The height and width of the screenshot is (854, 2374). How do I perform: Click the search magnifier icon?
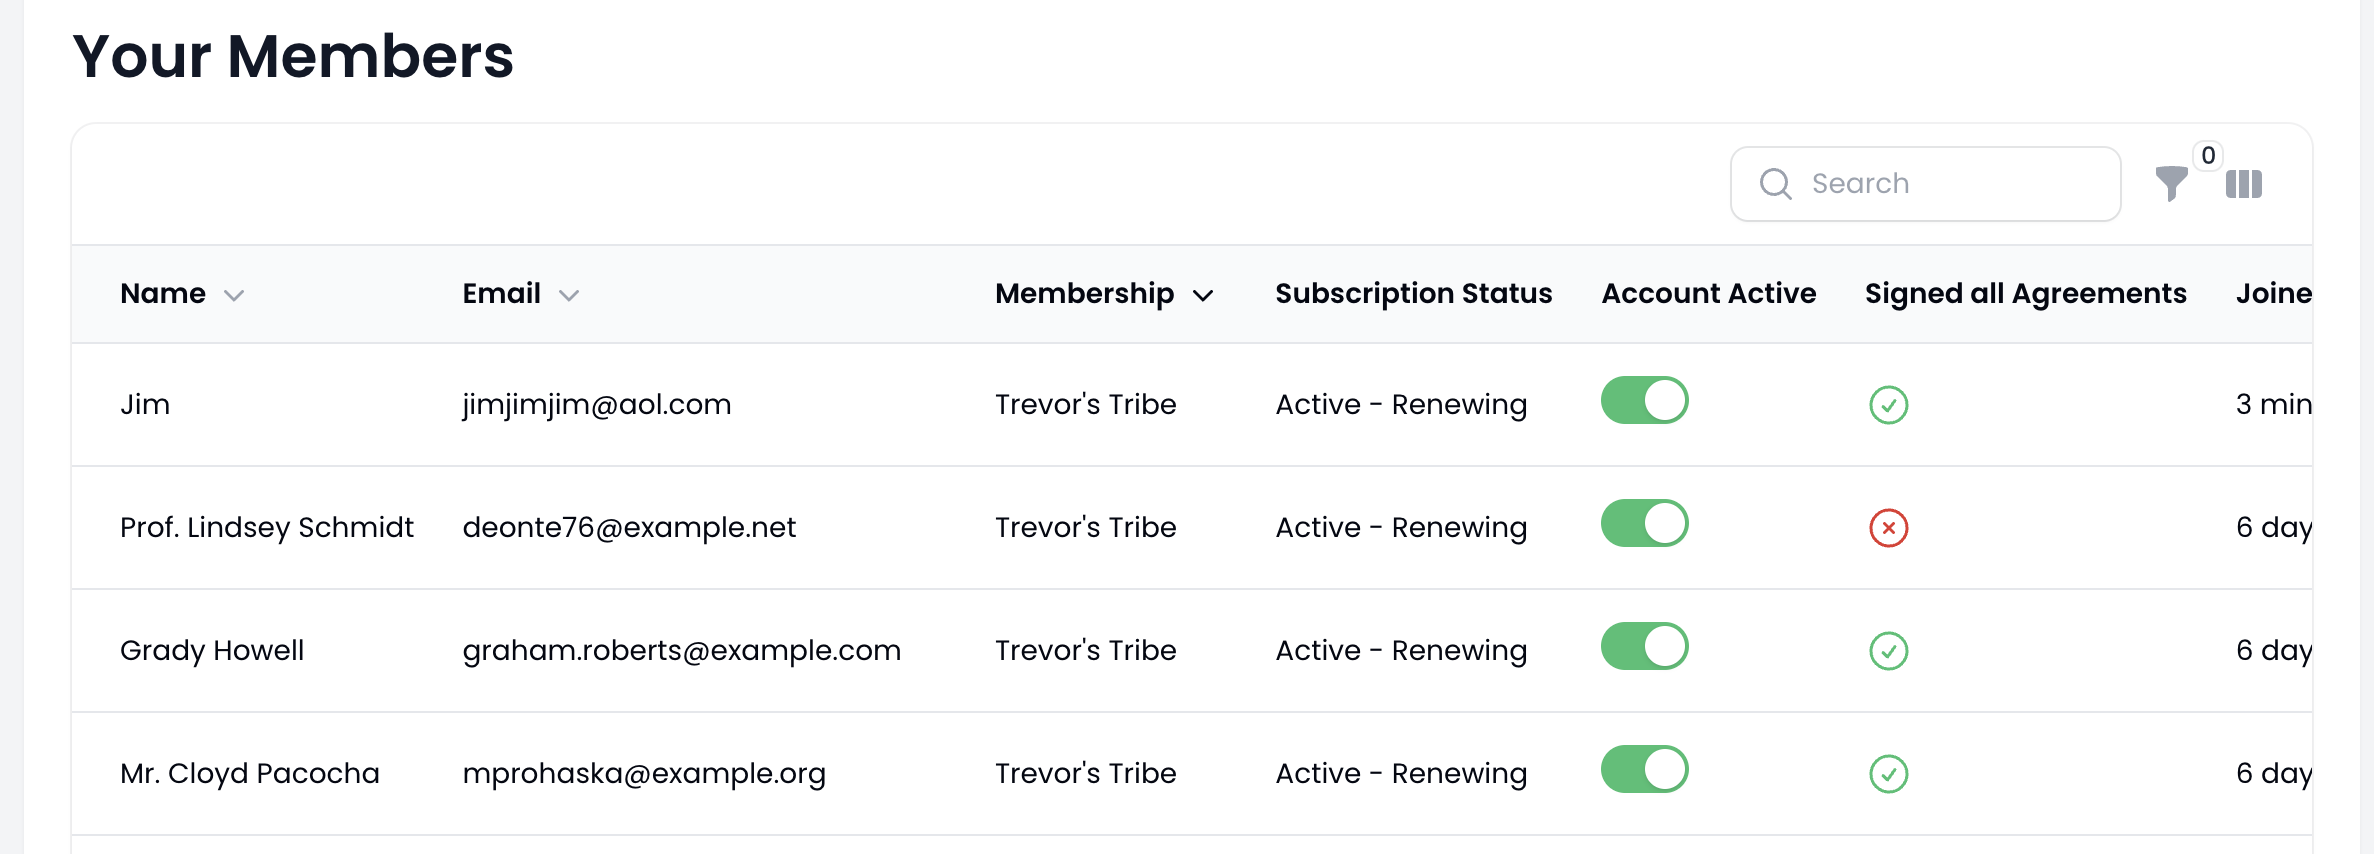pos(1775,184)
